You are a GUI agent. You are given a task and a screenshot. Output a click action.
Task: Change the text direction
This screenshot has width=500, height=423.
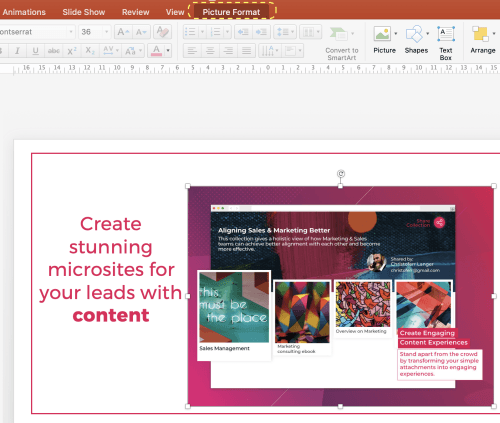269,51
